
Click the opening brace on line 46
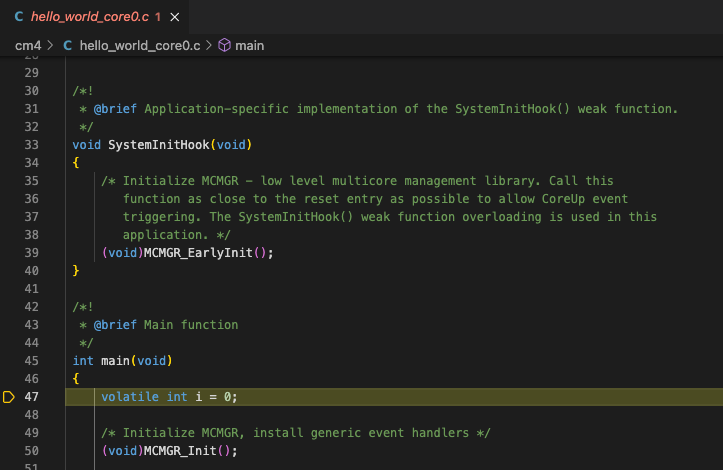pyautogui.click(x=76, y=379)
